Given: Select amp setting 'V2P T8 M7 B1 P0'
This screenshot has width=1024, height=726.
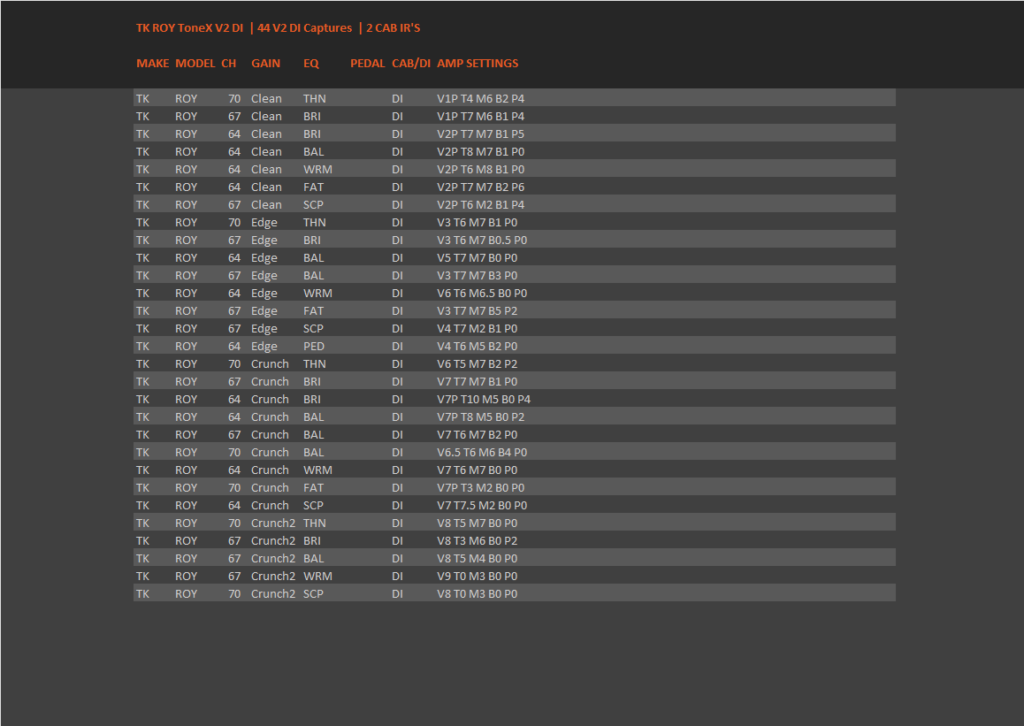Looking at the screenshot, I should click(481, 151).
